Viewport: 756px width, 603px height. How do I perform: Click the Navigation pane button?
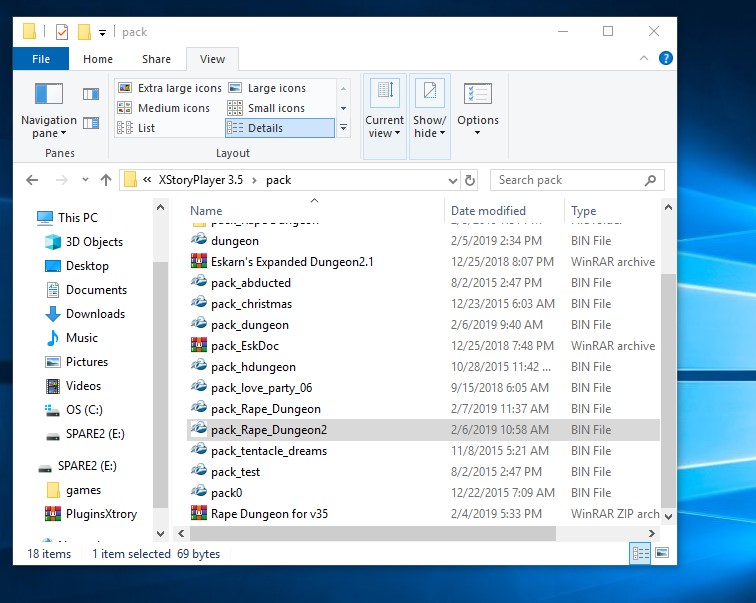click(x=49, y=110)
